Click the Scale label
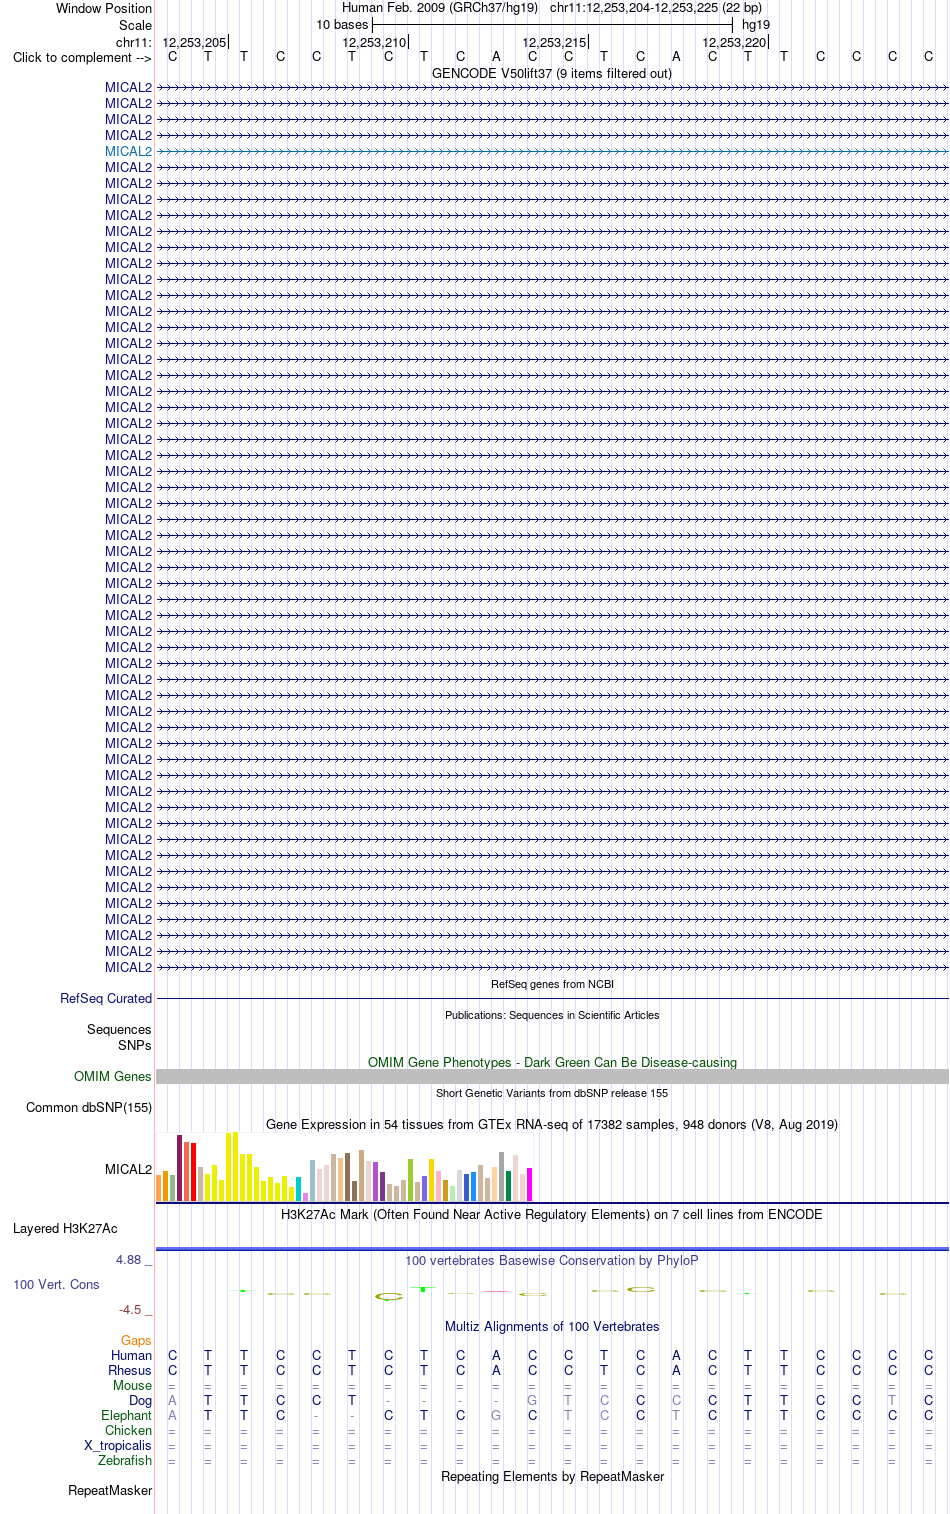The width and height of the screenshot is (950, 1514). pyautogui.click(x=136, y=25)
